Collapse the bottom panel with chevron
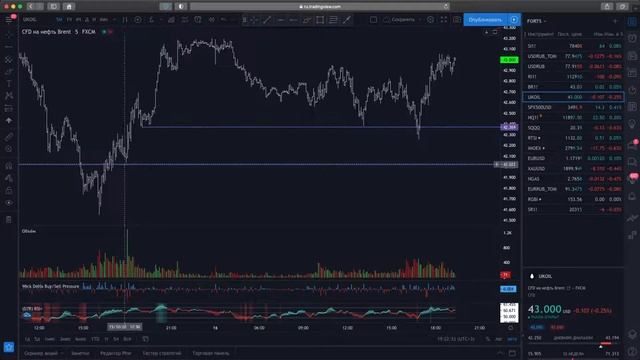This screenshot has height=360, width=640. 500,353
